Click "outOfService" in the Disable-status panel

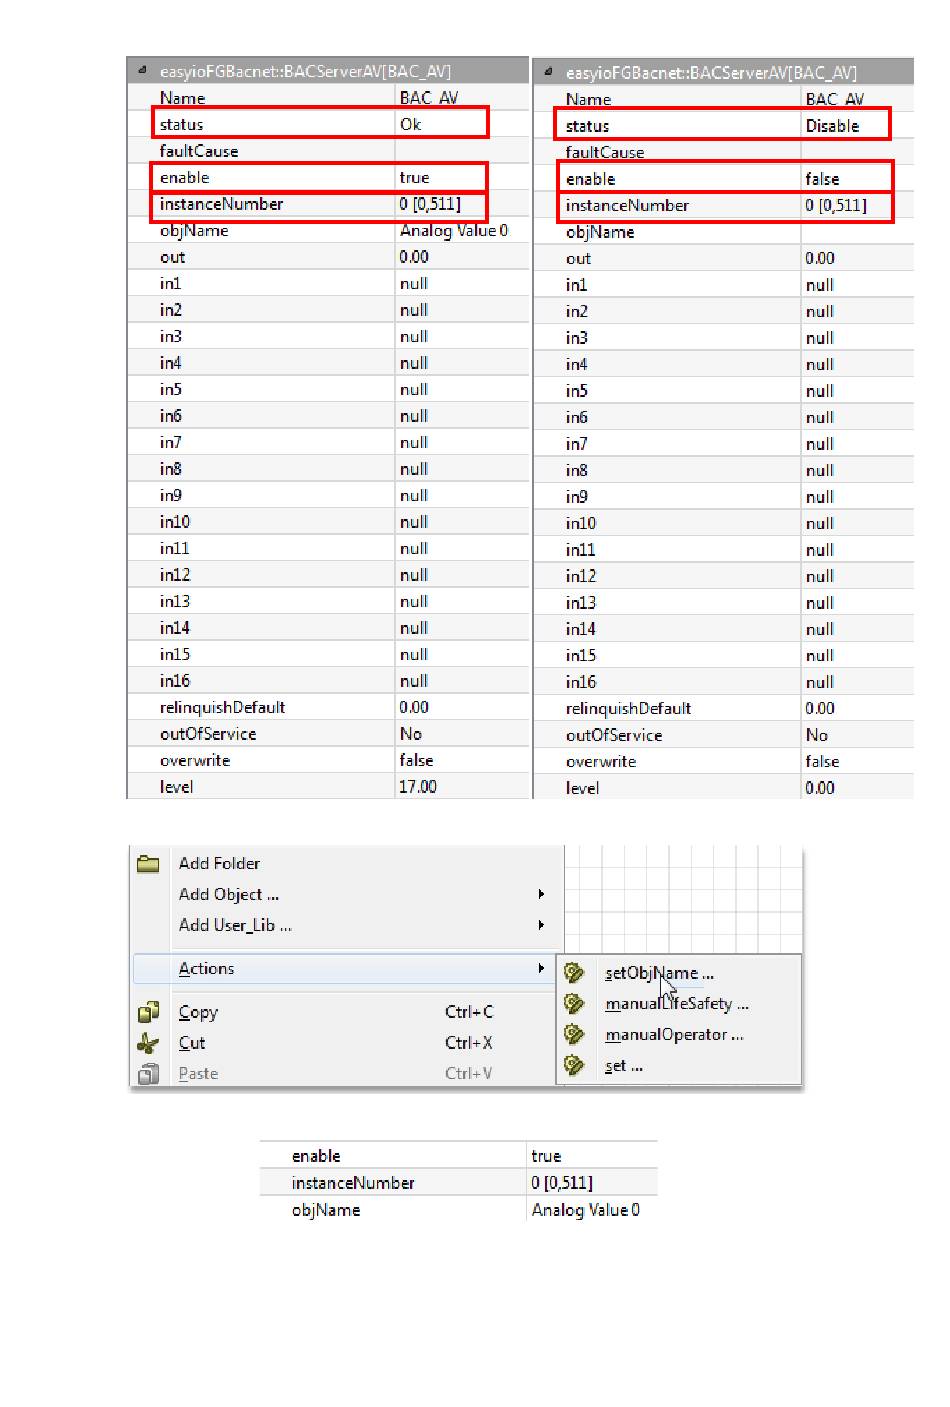coord(613,735)
